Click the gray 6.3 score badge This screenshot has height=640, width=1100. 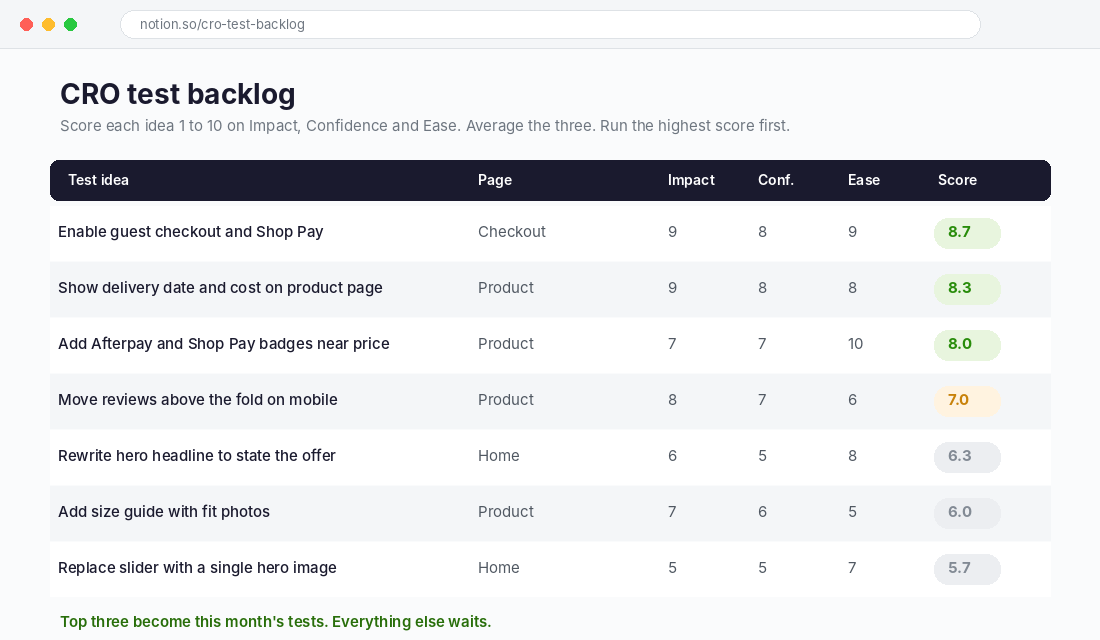967,457
